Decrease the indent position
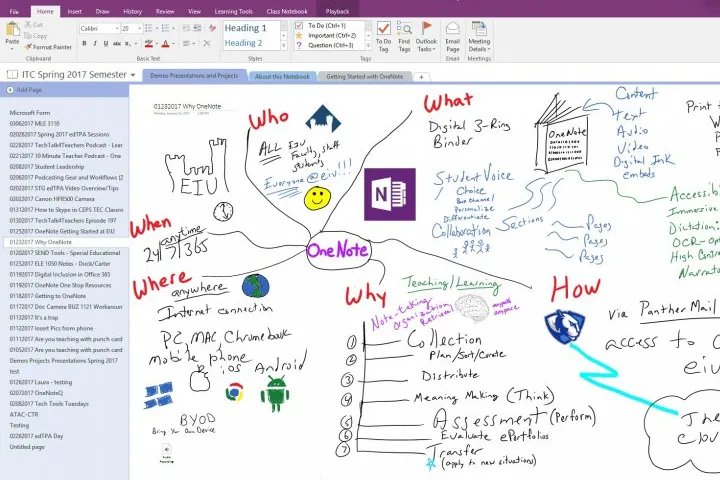This screenshot has height=480, width=720. (186, 28)
